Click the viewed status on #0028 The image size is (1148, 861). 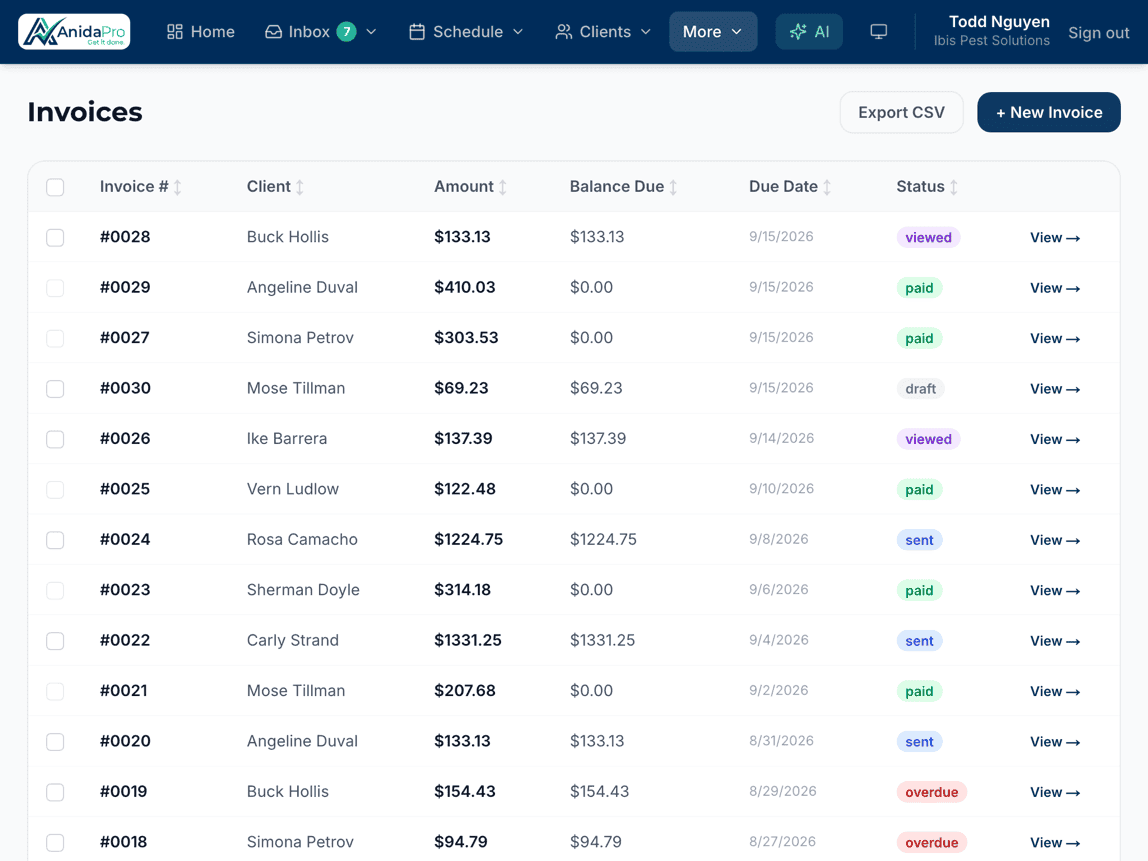coord(928,237)
